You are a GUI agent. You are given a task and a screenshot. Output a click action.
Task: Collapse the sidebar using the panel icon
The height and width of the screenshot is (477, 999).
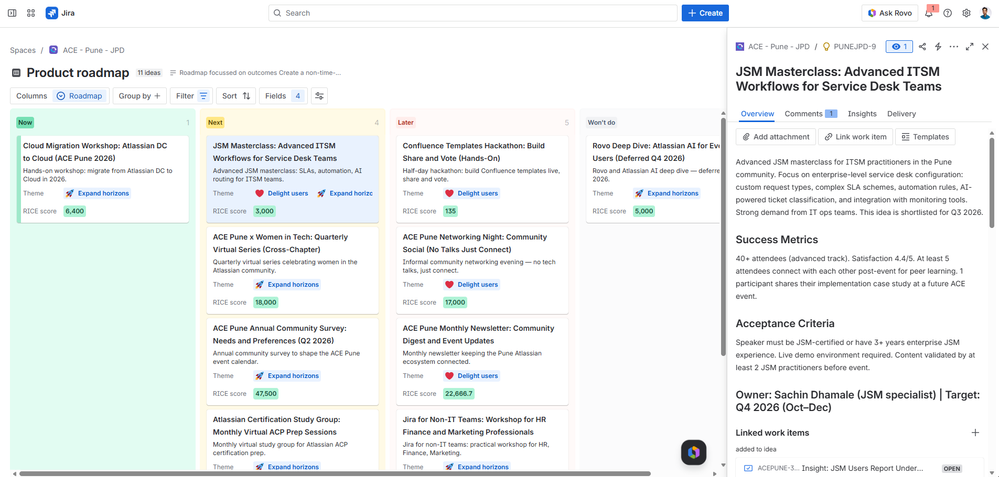click(x=12, y=13)
